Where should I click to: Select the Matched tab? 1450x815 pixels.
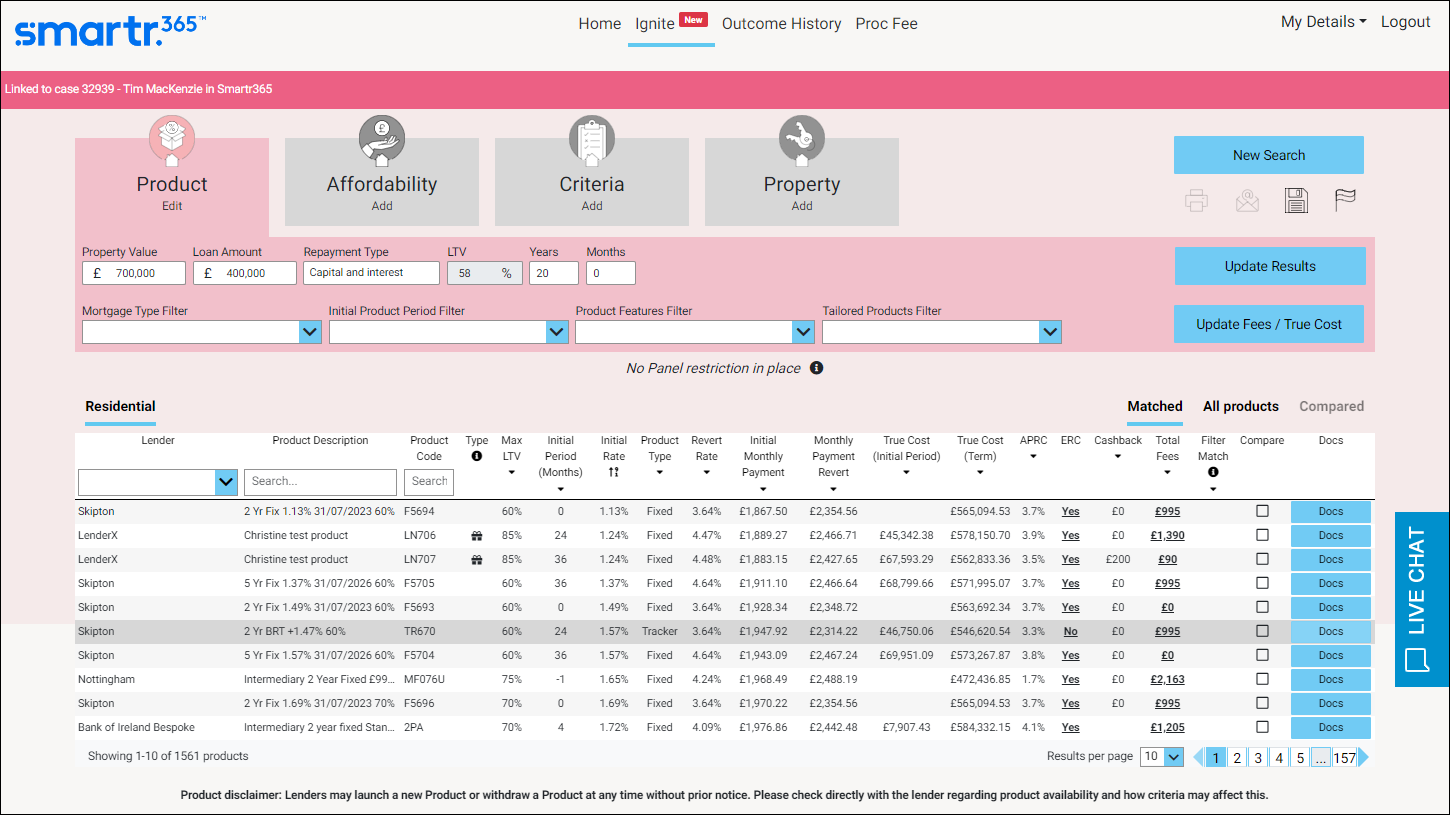tap(1155, 406)
